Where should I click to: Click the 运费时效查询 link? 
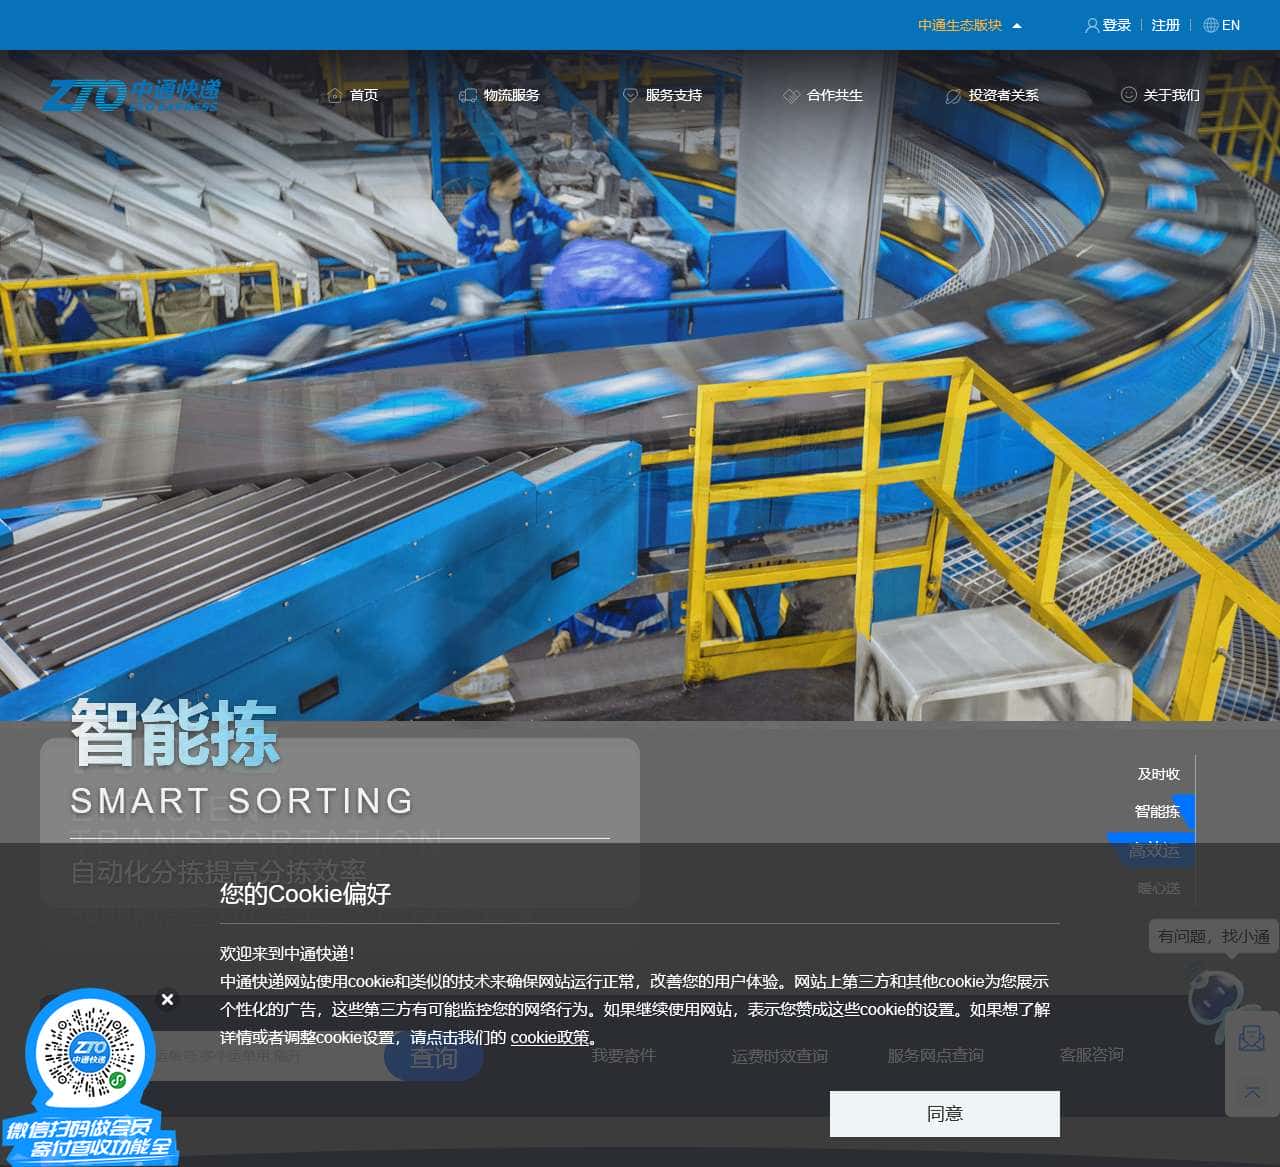click(779, 1055)
